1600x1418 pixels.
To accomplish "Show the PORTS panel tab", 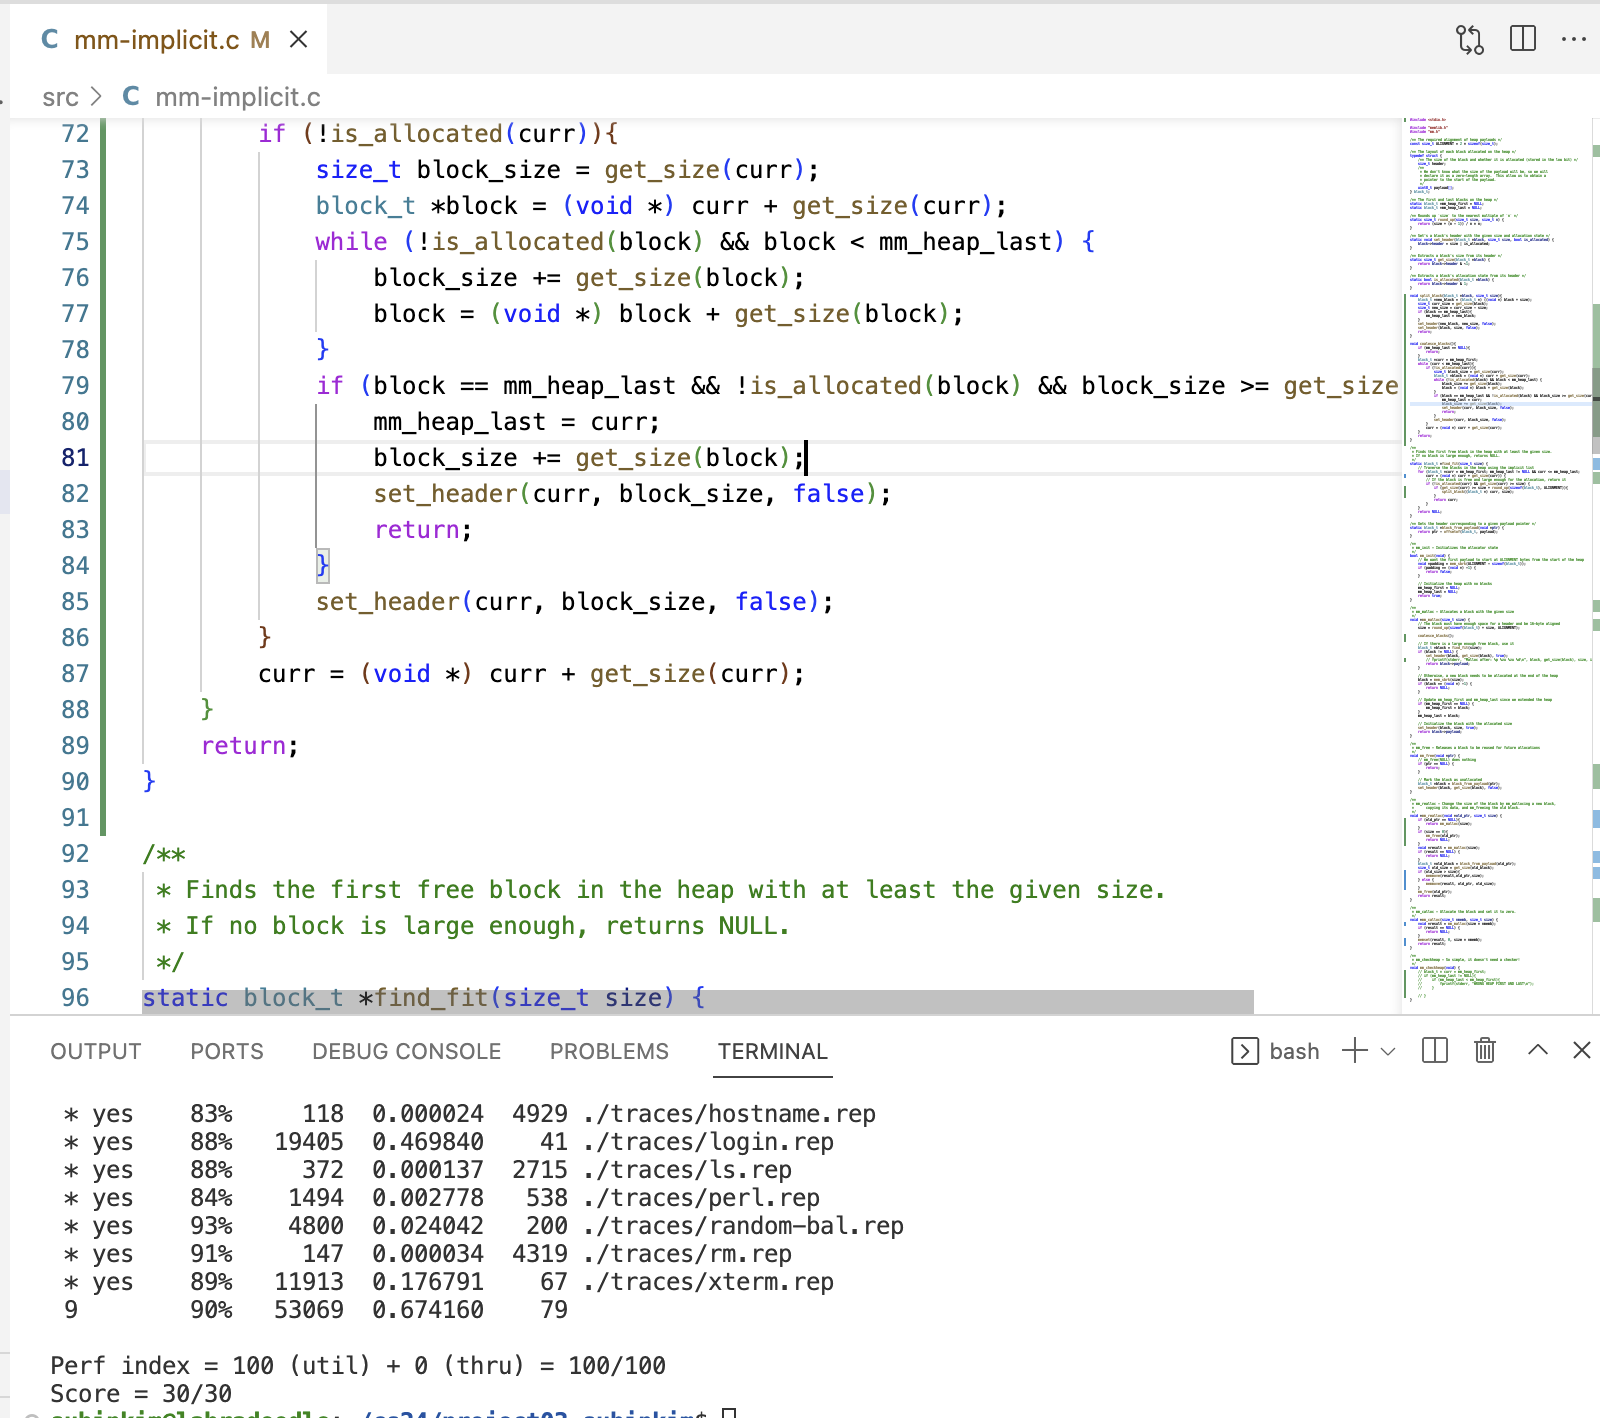I will click(x=227, y=1051).
